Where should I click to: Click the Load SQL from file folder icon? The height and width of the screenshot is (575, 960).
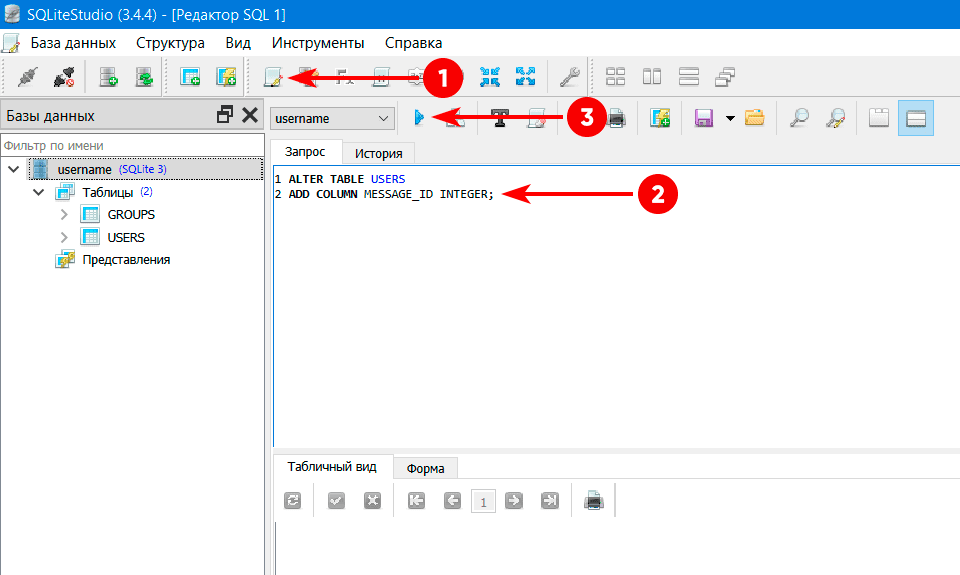[755, 118]
